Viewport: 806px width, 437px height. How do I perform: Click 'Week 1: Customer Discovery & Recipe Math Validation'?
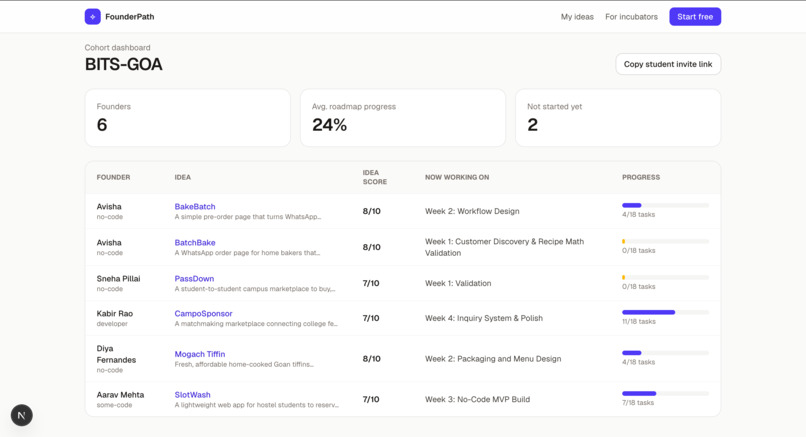tap(504, 247)
